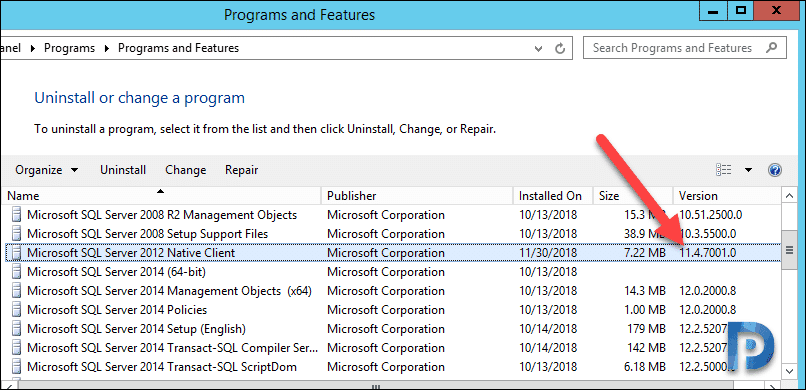Sort by the Name column header

pyautogui.click(x=161, y=196)
